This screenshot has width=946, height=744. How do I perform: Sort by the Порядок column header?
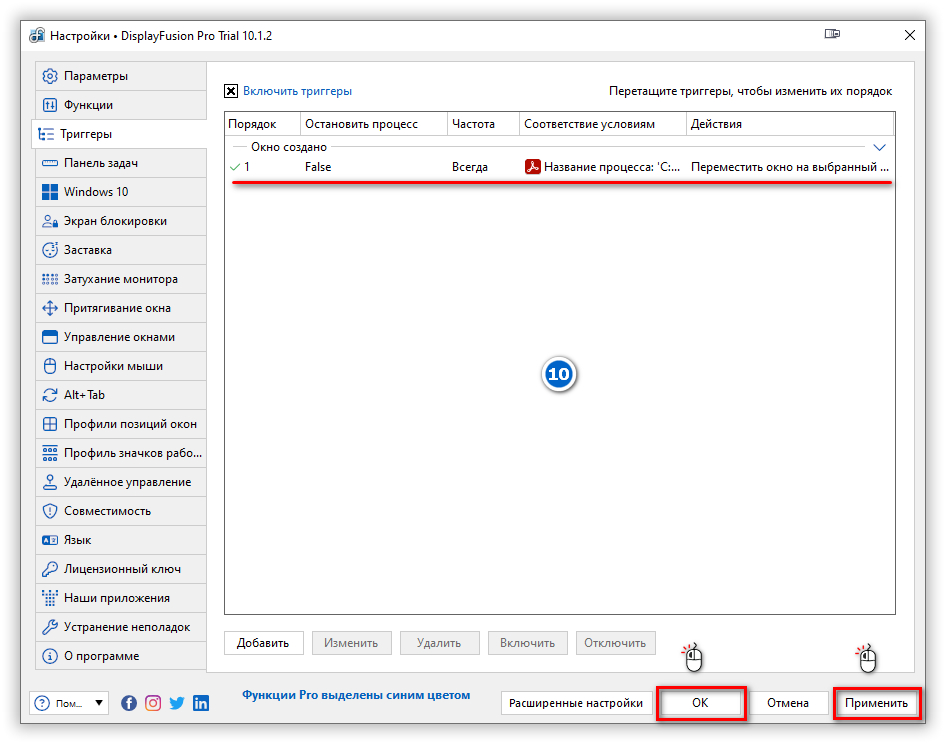pyautogui.click(x=262, y=124)
